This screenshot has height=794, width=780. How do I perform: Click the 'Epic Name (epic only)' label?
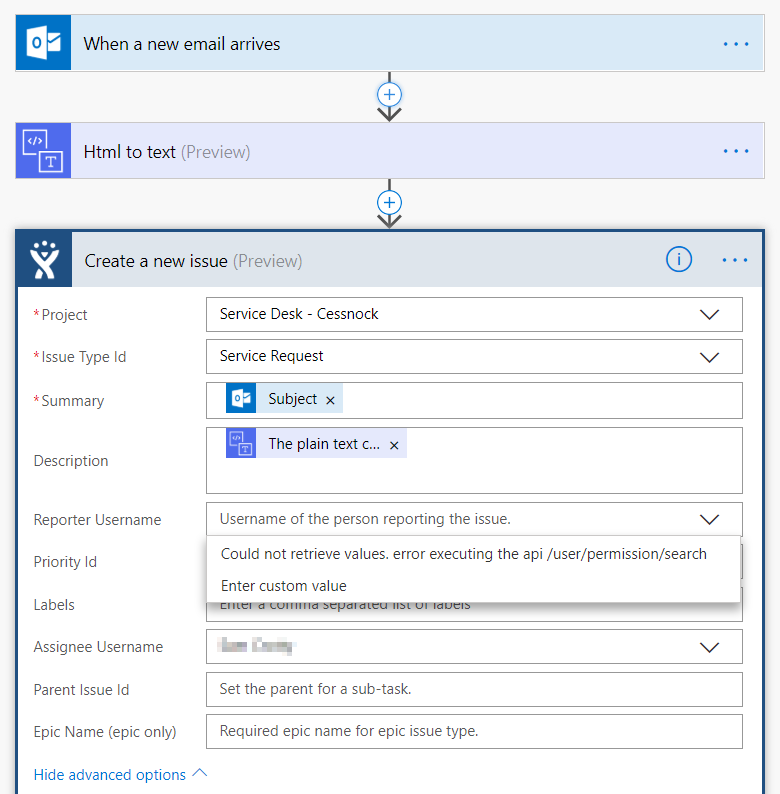tap(105, 732)
